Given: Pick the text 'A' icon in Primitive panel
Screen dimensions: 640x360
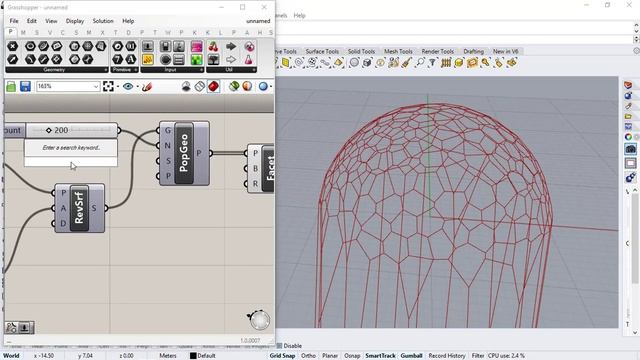Looking at the screenshot, I should pyautogui.click(x=131, y=60).
